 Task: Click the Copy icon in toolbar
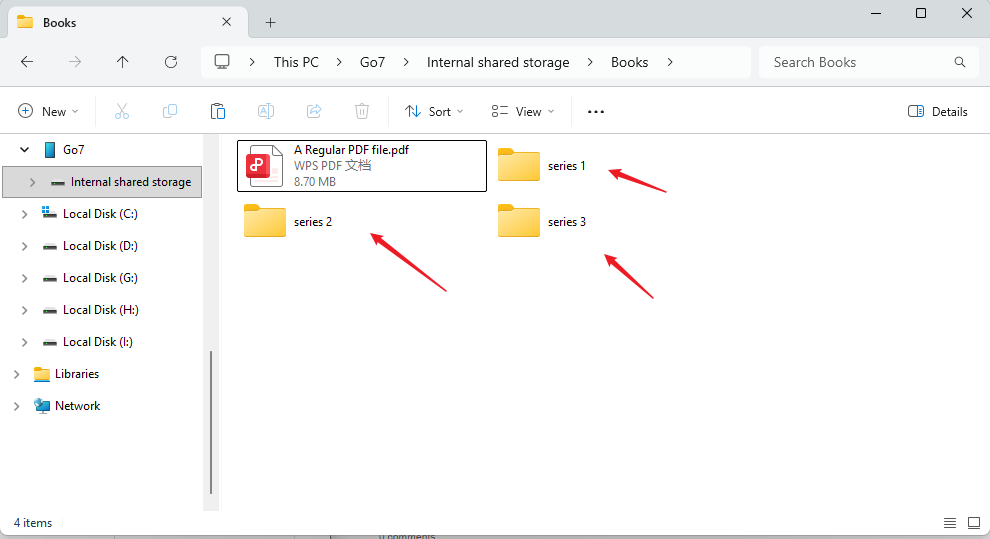(170, 112)
